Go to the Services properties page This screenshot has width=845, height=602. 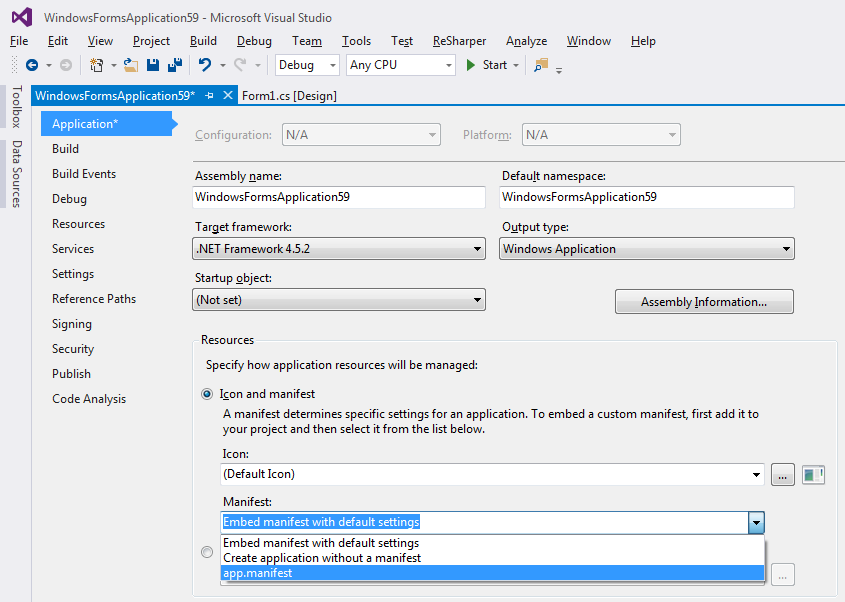click(73, 248)
